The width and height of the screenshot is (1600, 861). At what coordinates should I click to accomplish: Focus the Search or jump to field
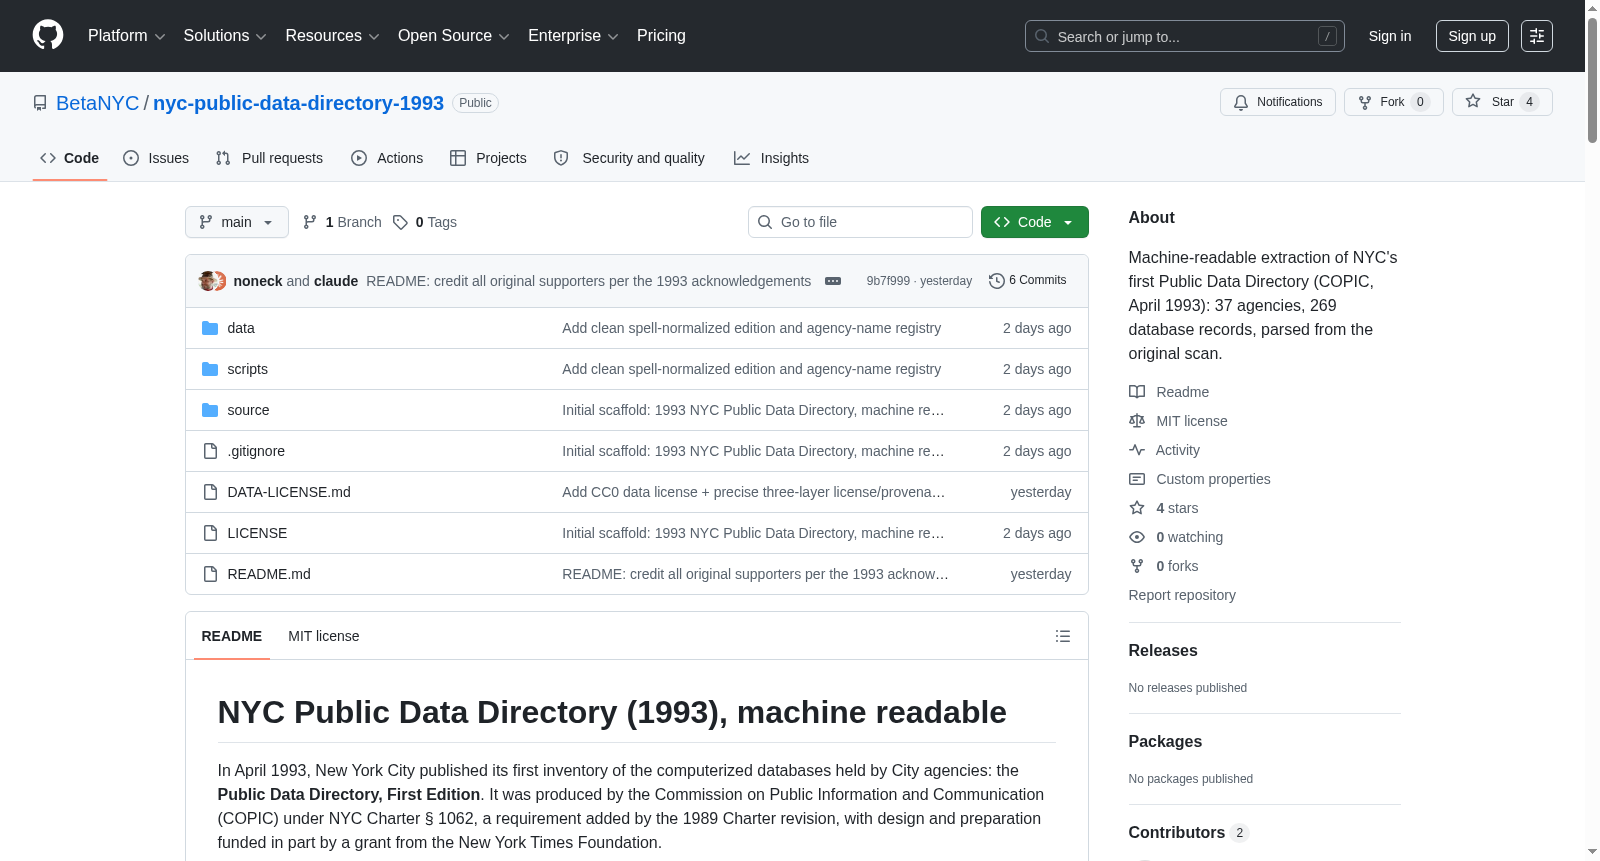1184,36
